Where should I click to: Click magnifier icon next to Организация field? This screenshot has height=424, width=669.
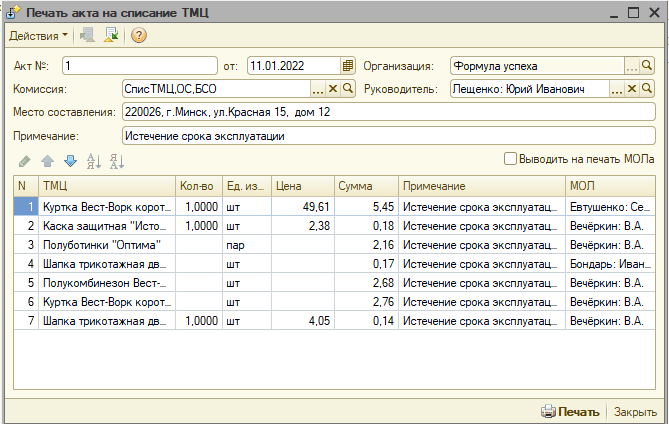pyautogui.click(x=648, y=66)
